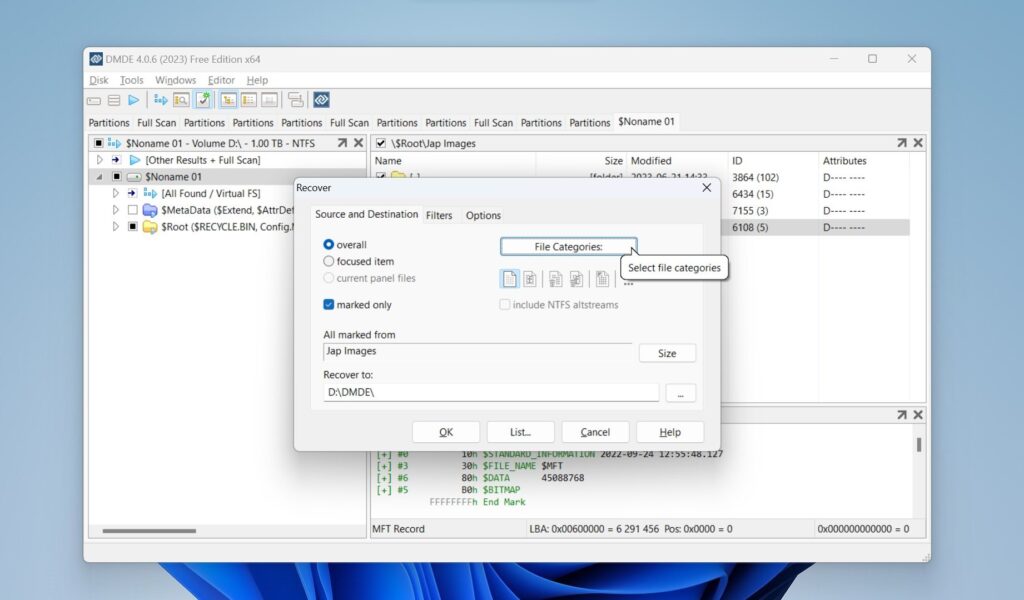Screen dimensions: 1024x600
Task: Click the green checkmark tools toolbar icon
Action: pyautogui.click(x=202, y=99)
